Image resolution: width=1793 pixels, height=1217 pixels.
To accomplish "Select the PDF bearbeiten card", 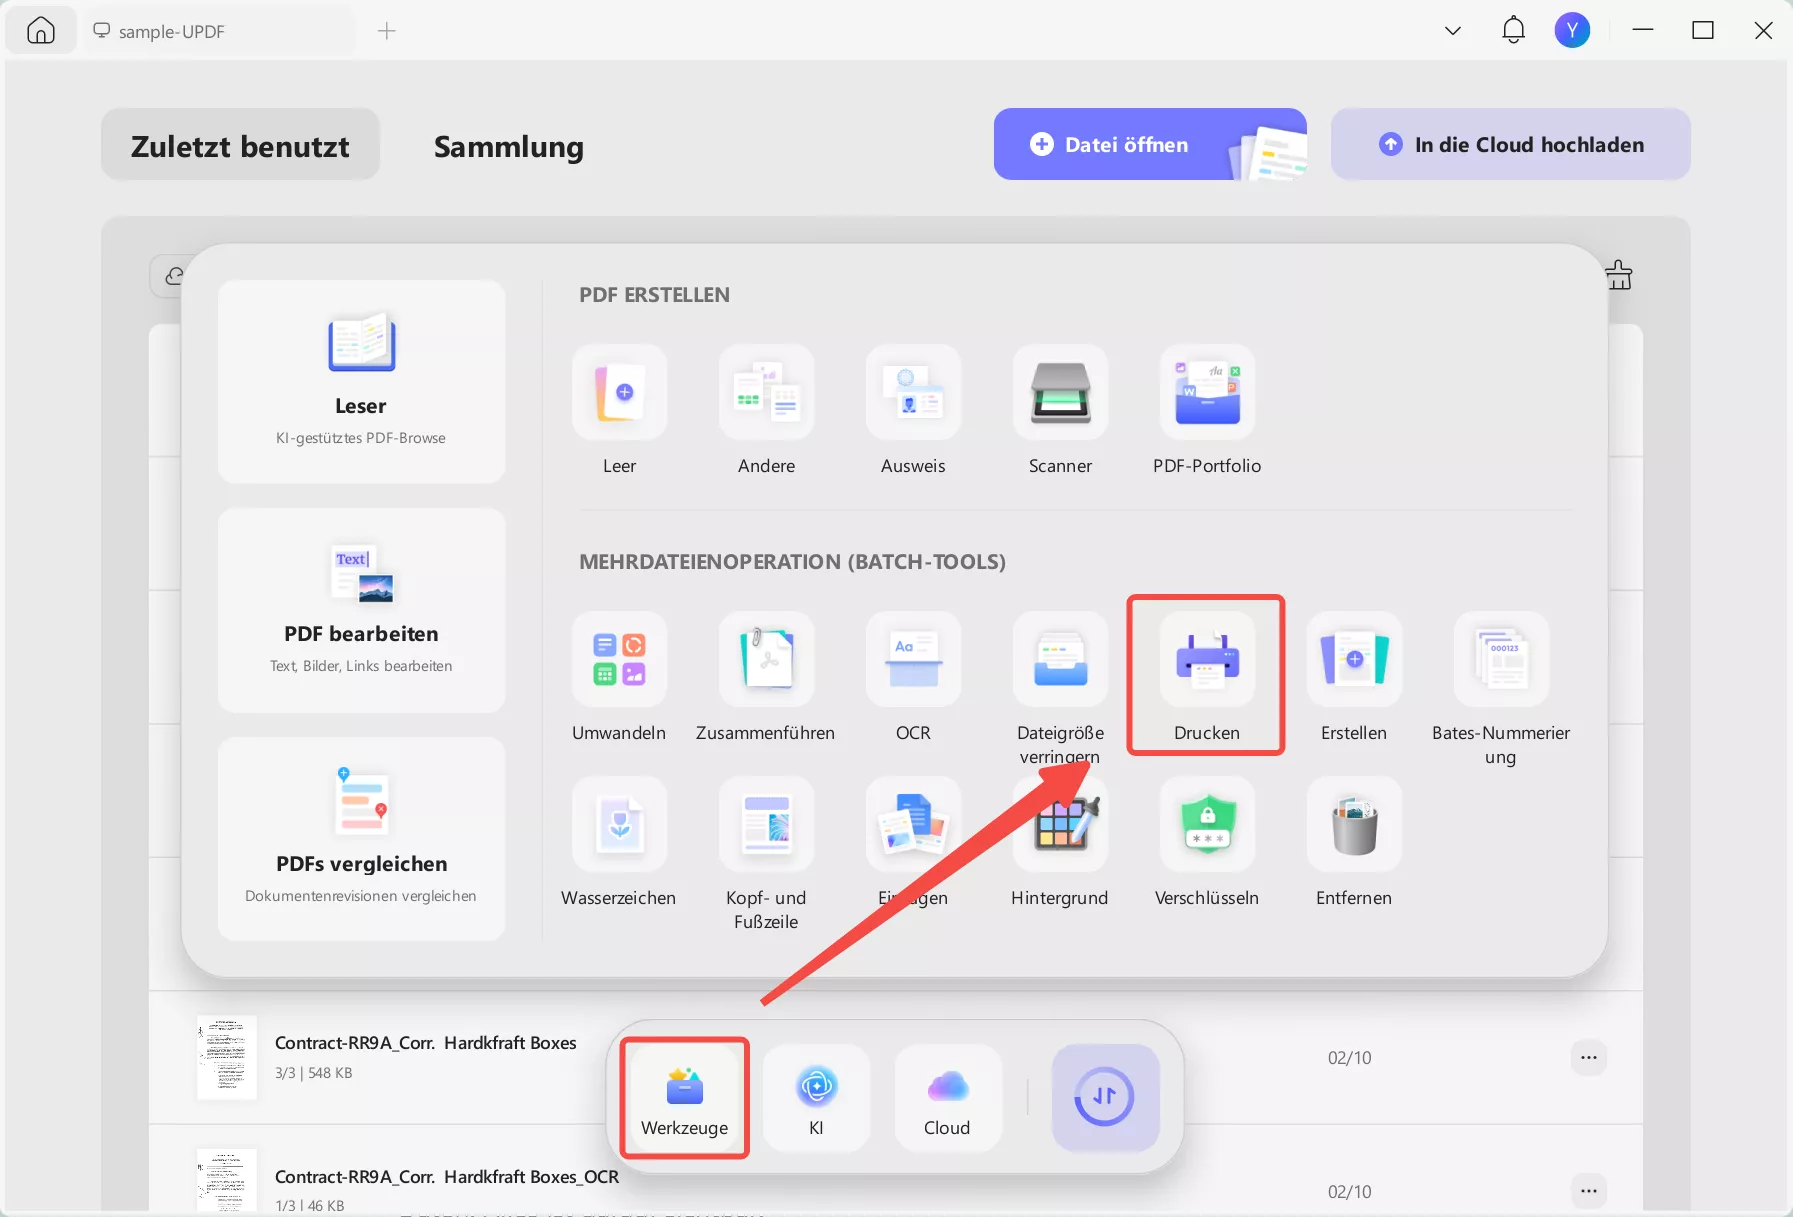I will point(361,610).
